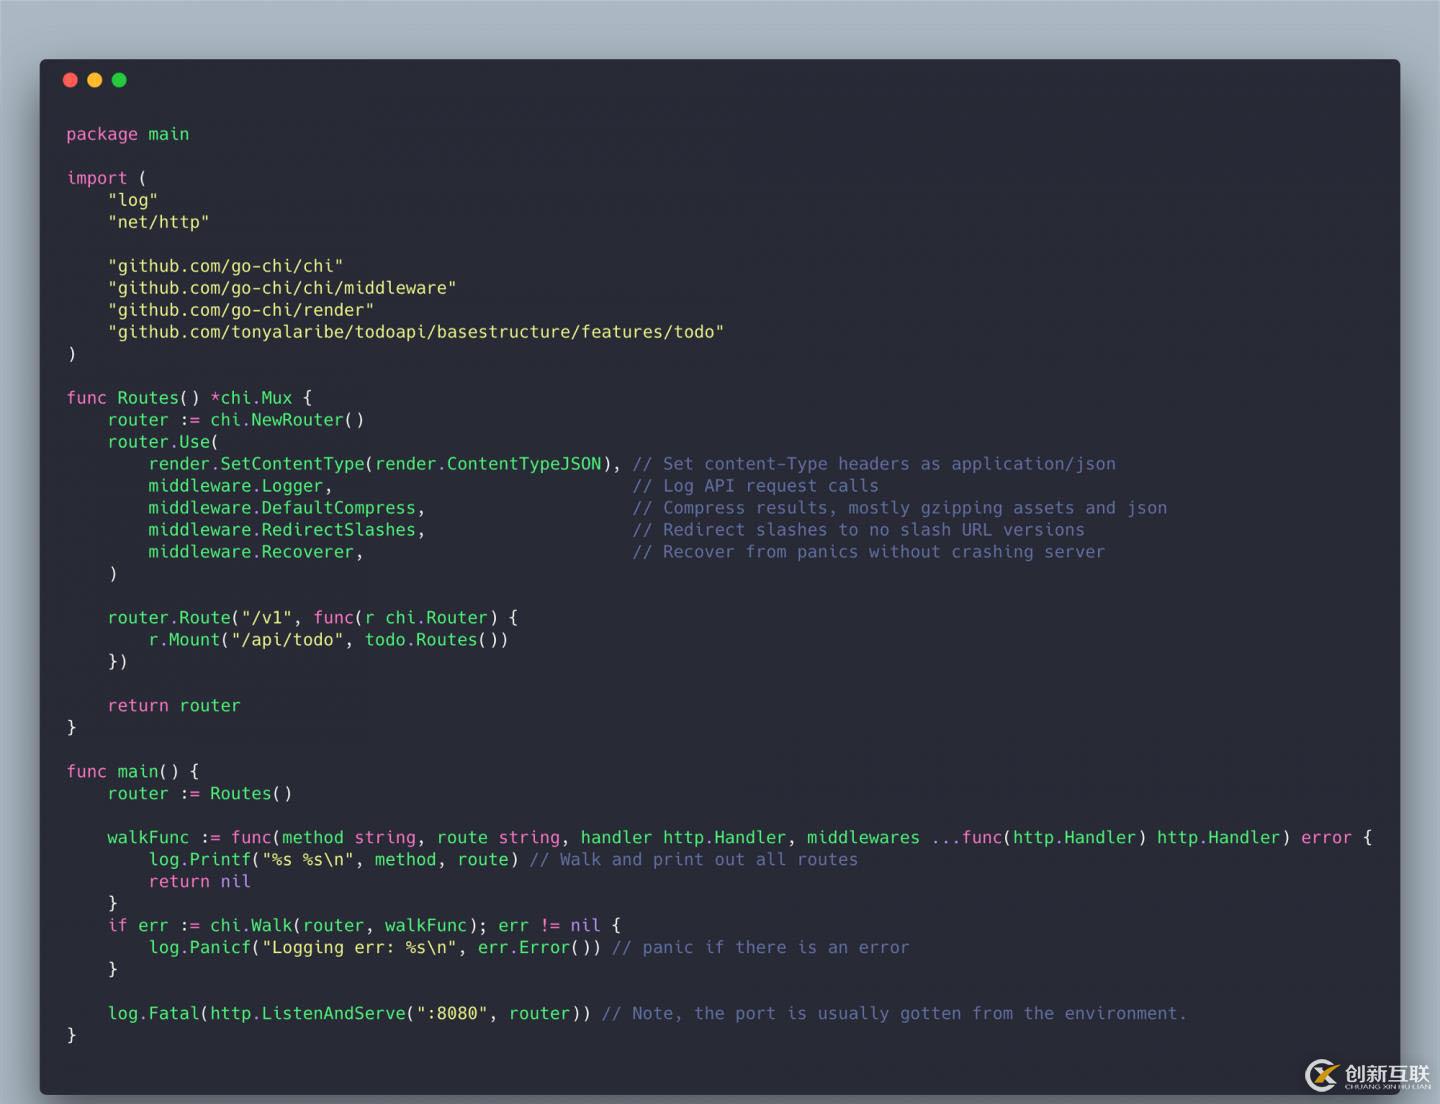Click the tonyalaribe todoapi import path
1440x1104 pixels.
pyautogui.click(x=416, y=332)
